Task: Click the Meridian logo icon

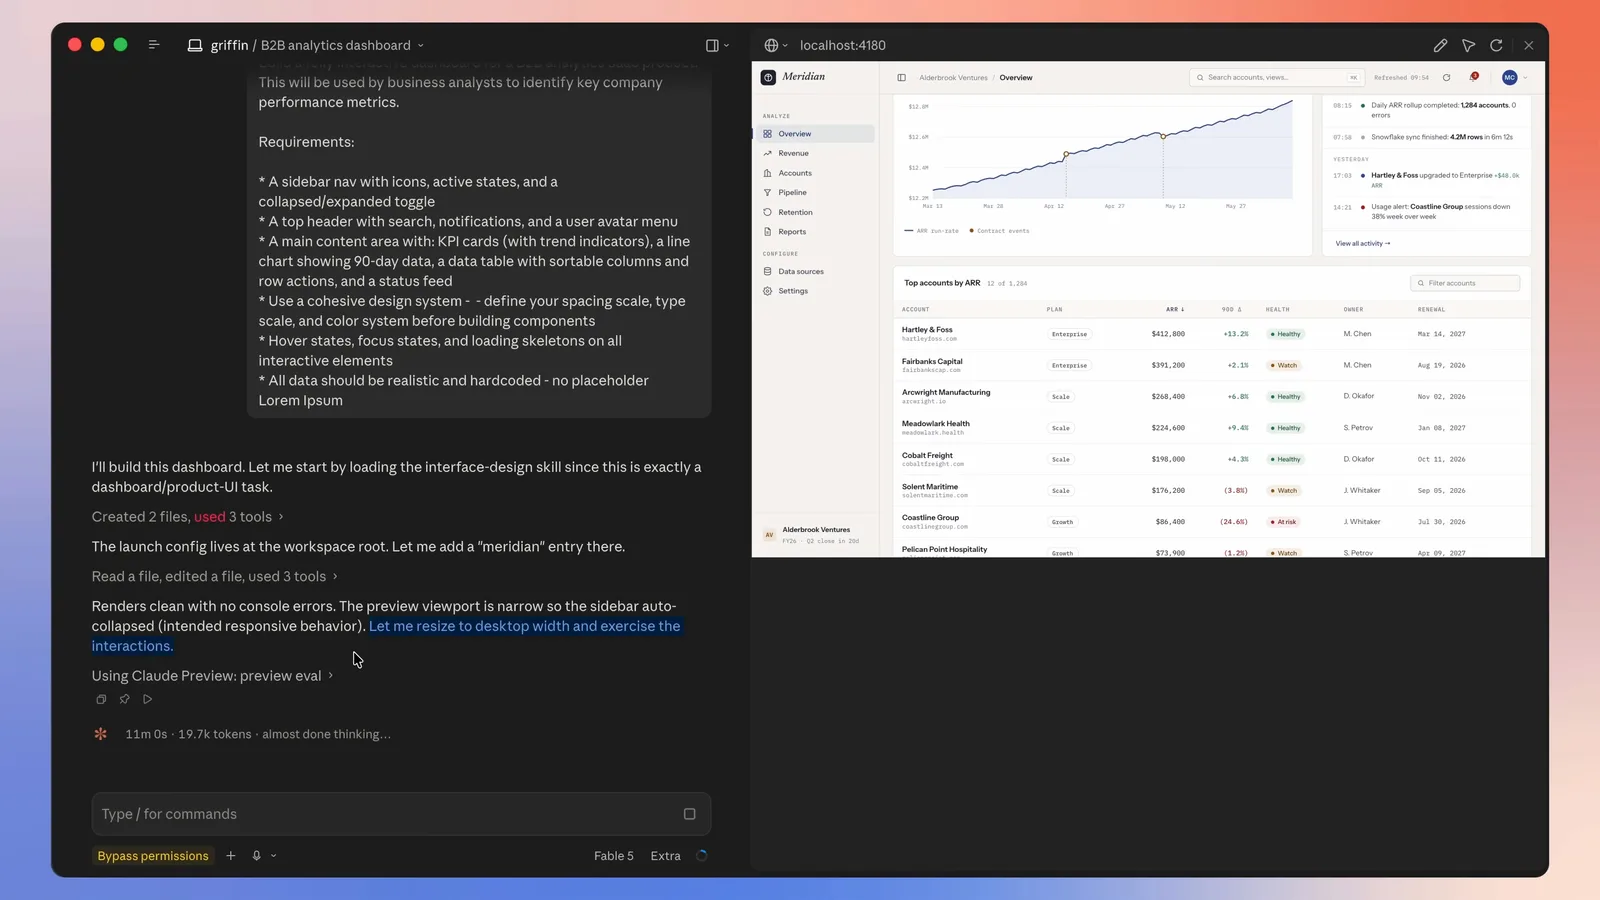Action: 768,77
